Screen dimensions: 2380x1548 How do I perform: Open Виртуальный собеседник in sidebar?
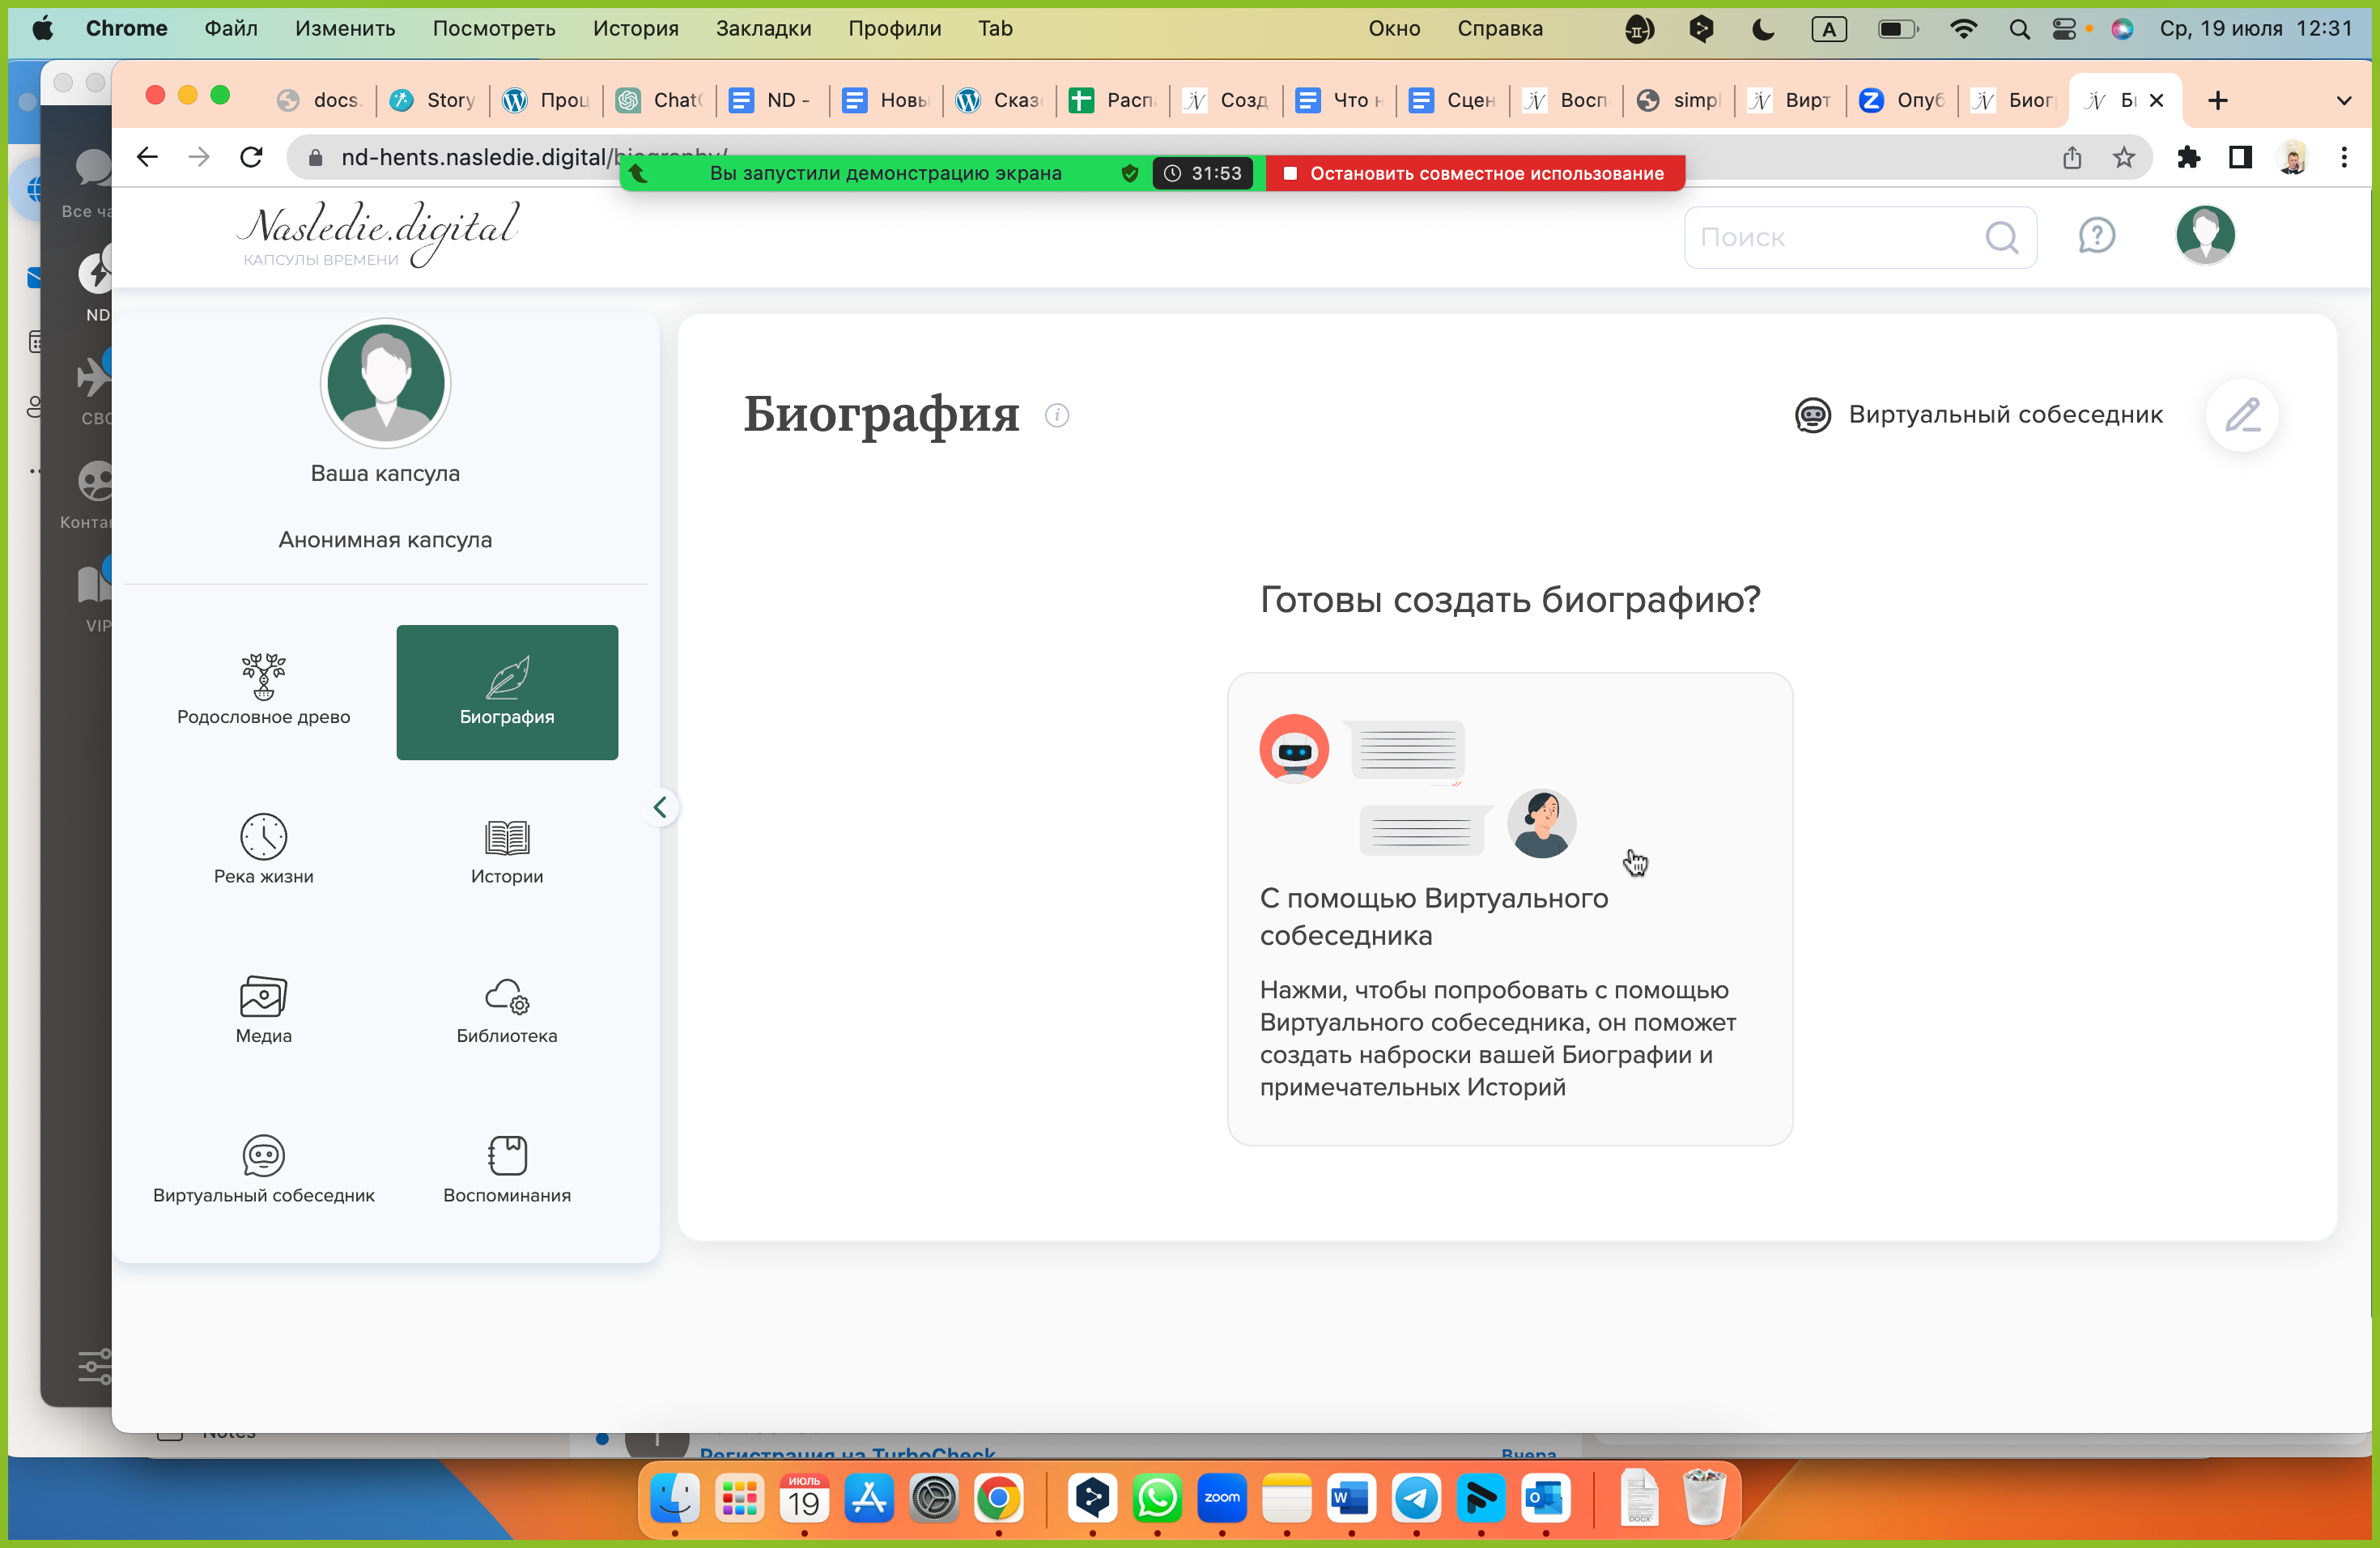pyautogui.click(x=263, y=1169)
